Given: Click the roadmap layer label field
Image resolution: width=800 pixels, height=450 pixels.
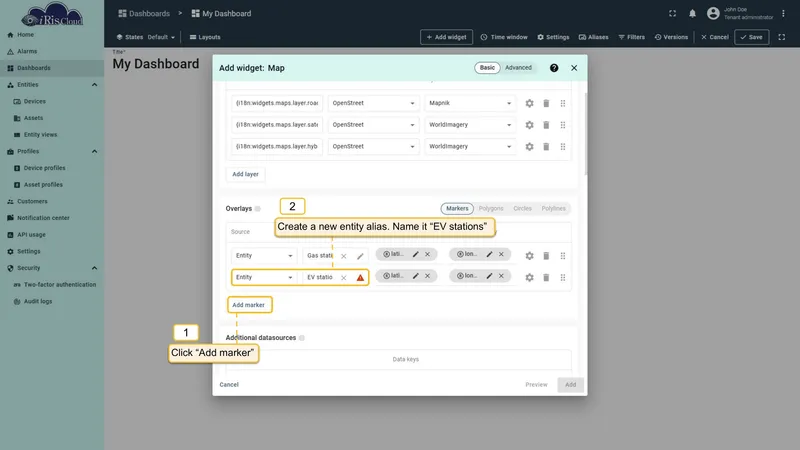Looking at the screenshot, I should point(277,103).
